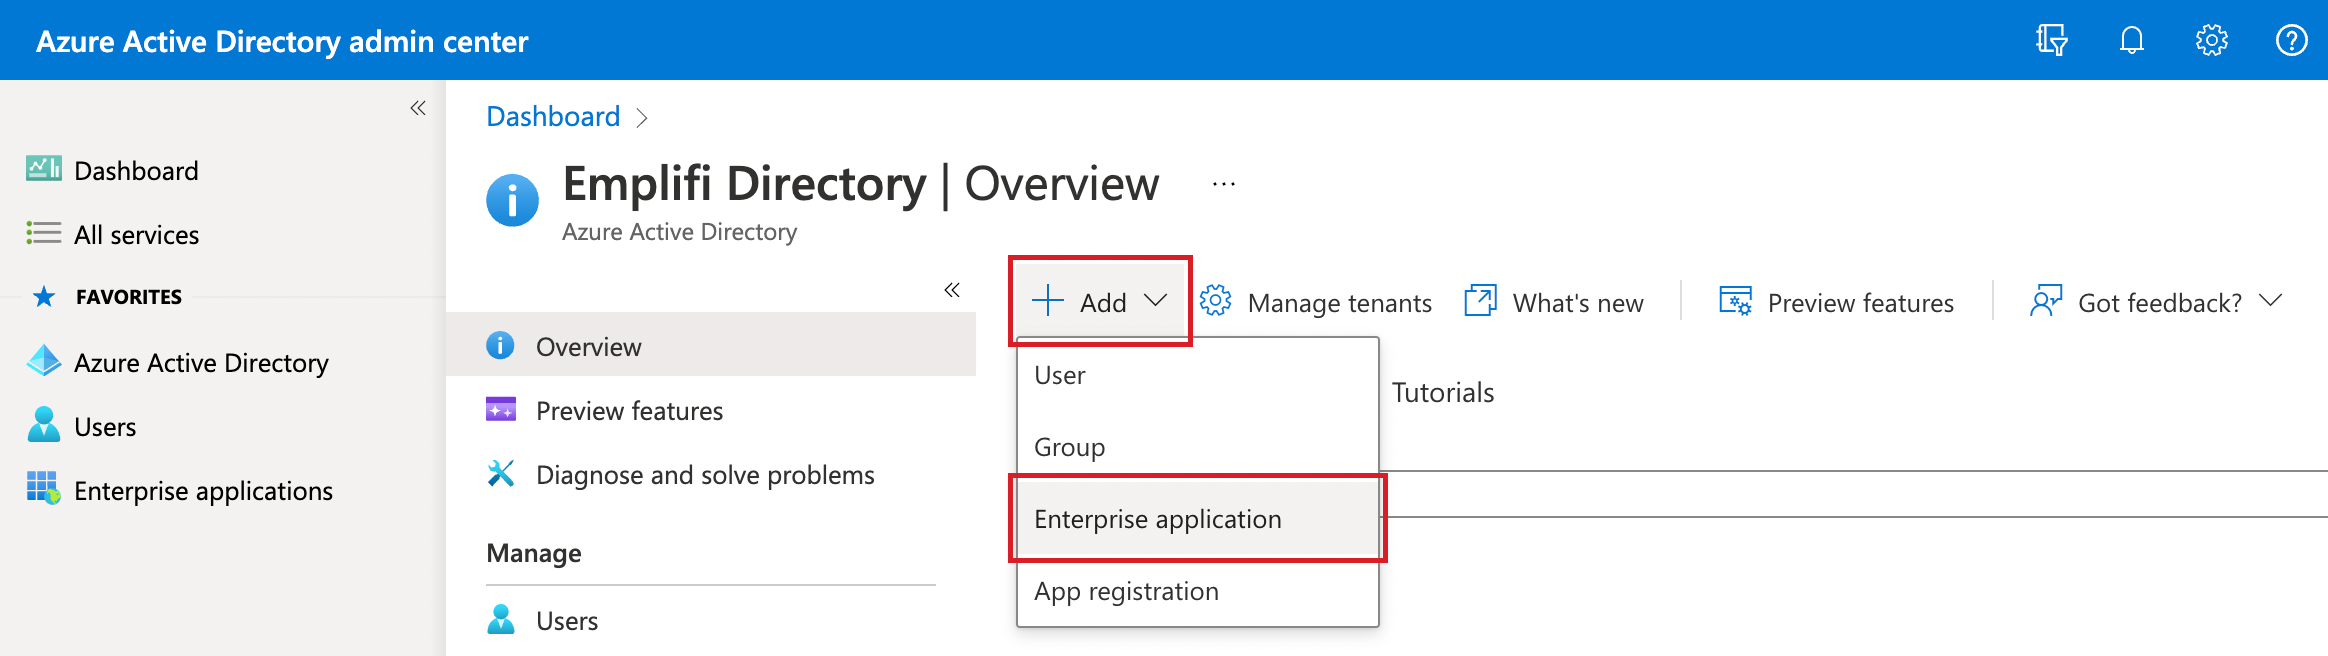The image size is (2328, 656).
Task: Click the help question mark icon
Action: pos(2291,41)
